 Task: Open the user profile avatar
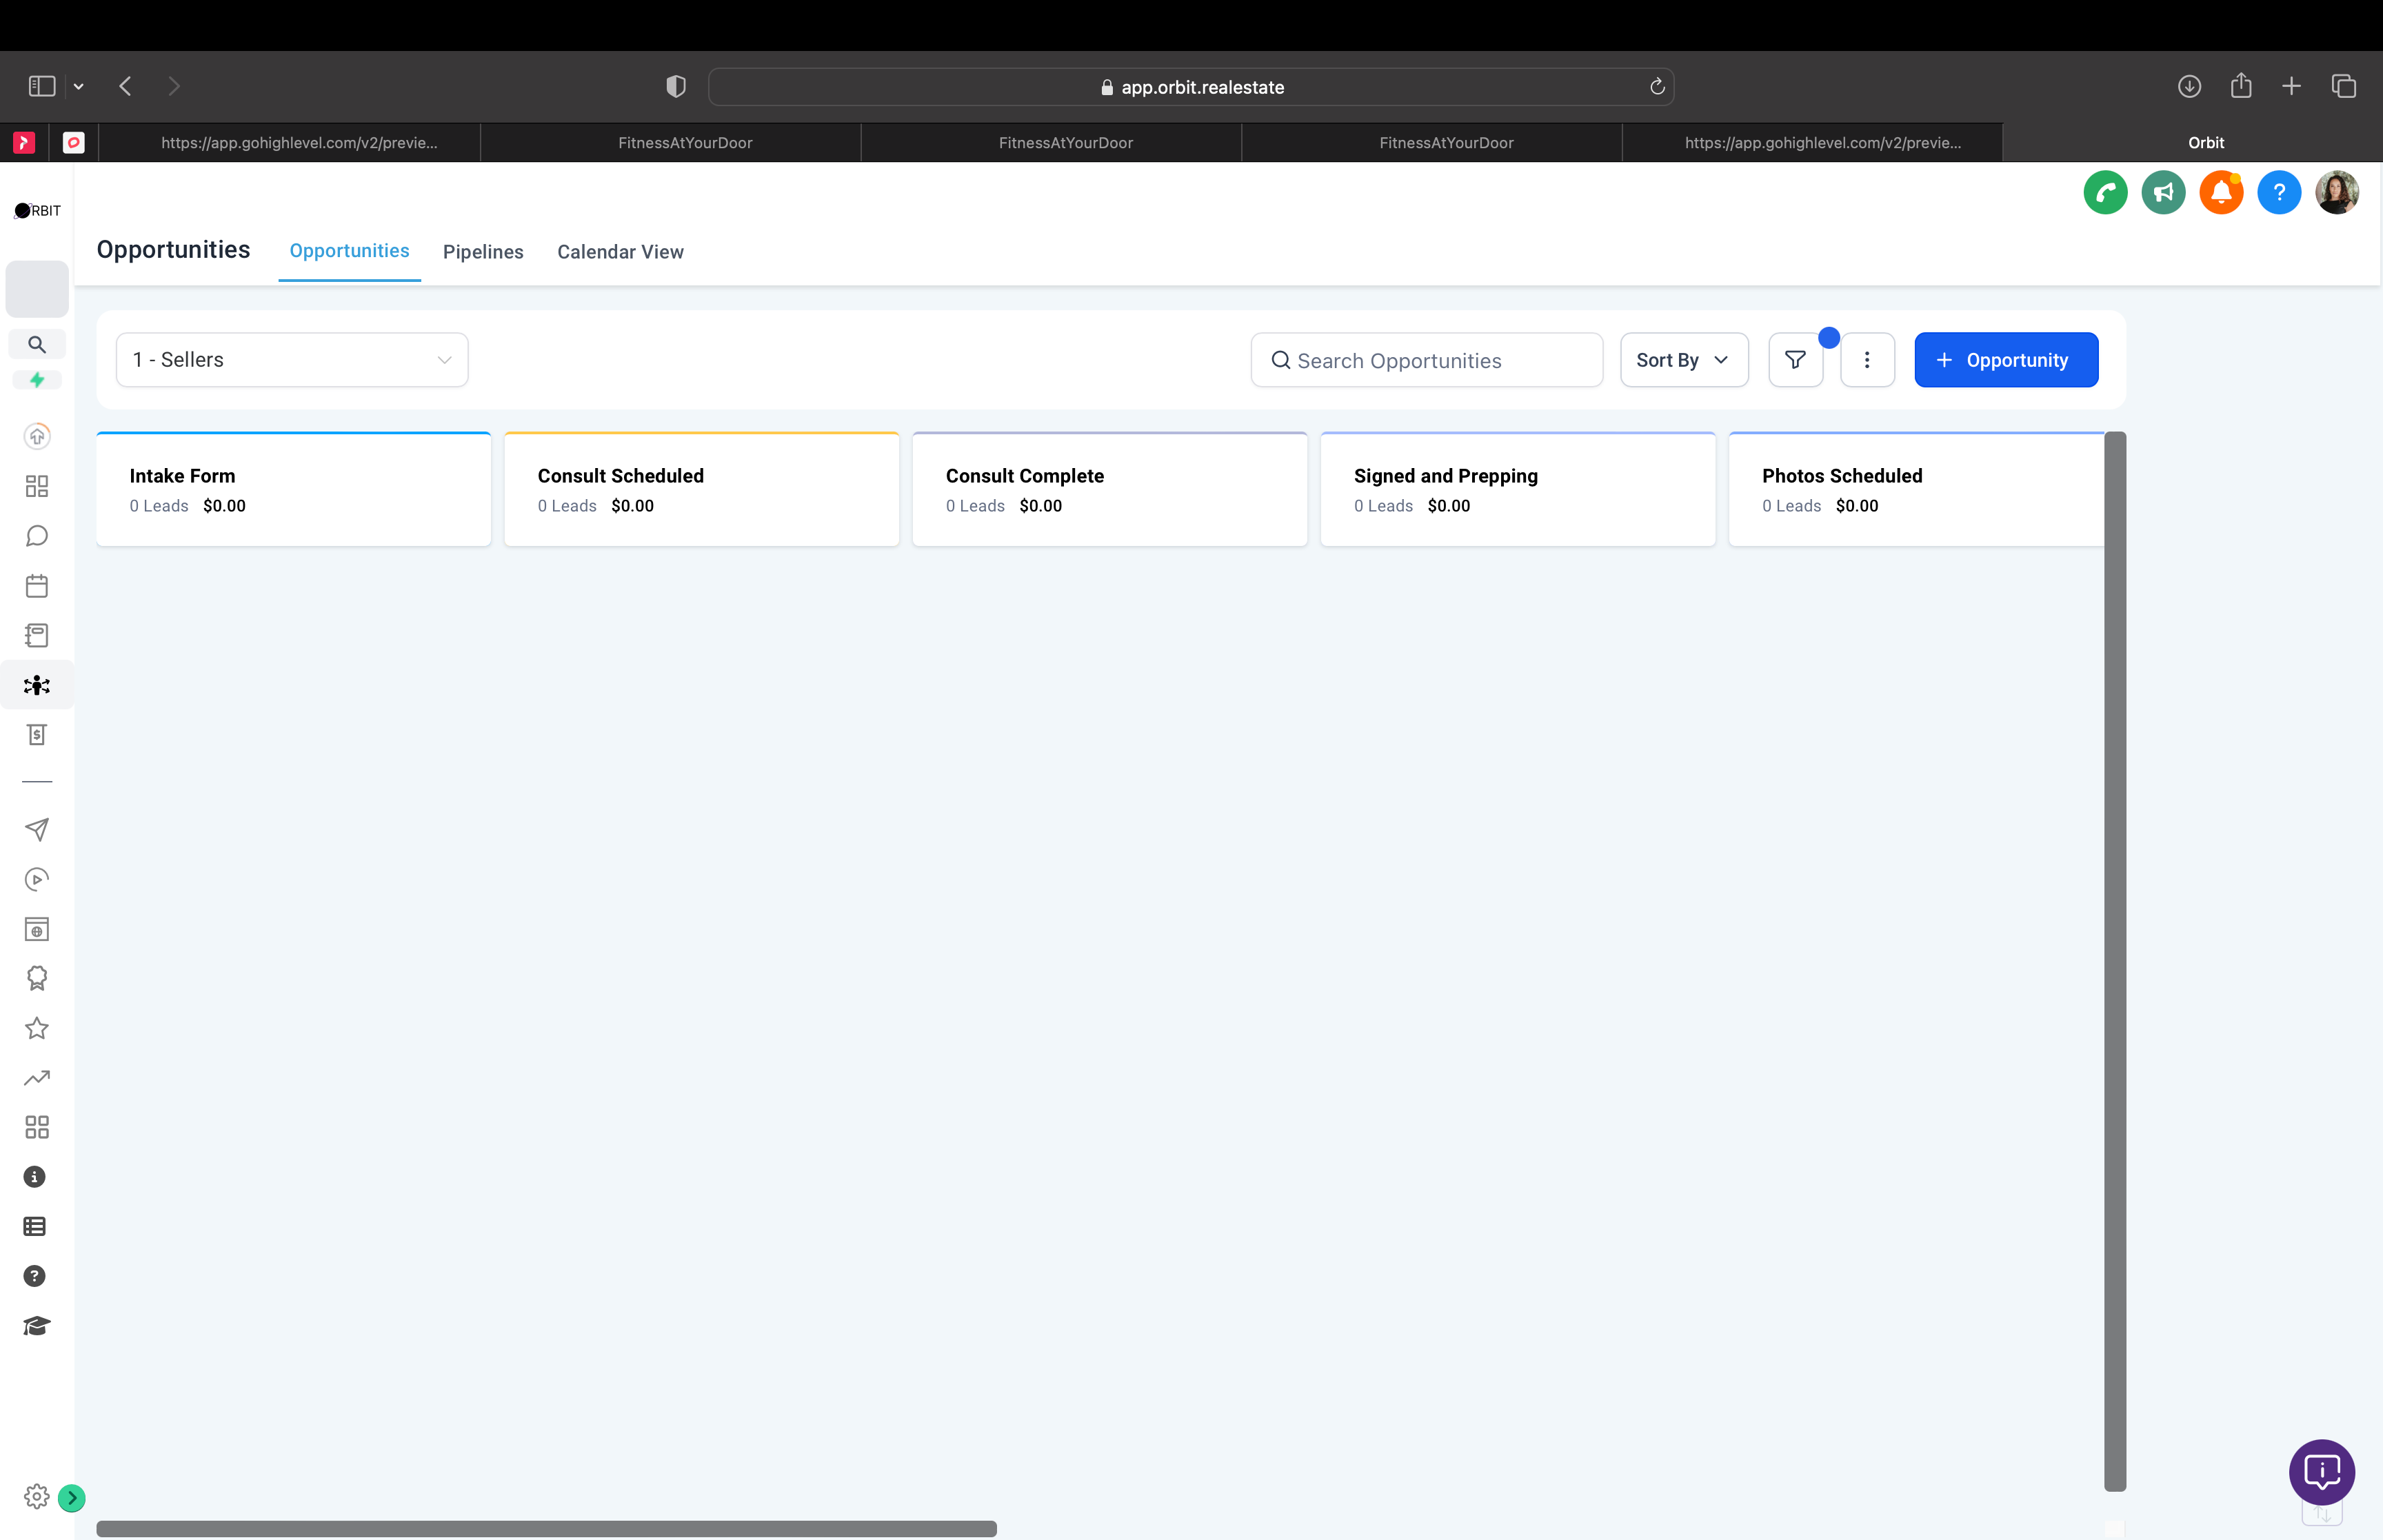pos(2336,192)
